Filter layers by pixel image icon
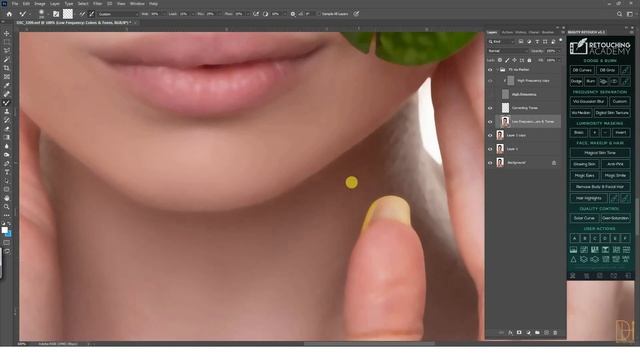Viewport: 640px width, 360px height. [x=521, y=42]
